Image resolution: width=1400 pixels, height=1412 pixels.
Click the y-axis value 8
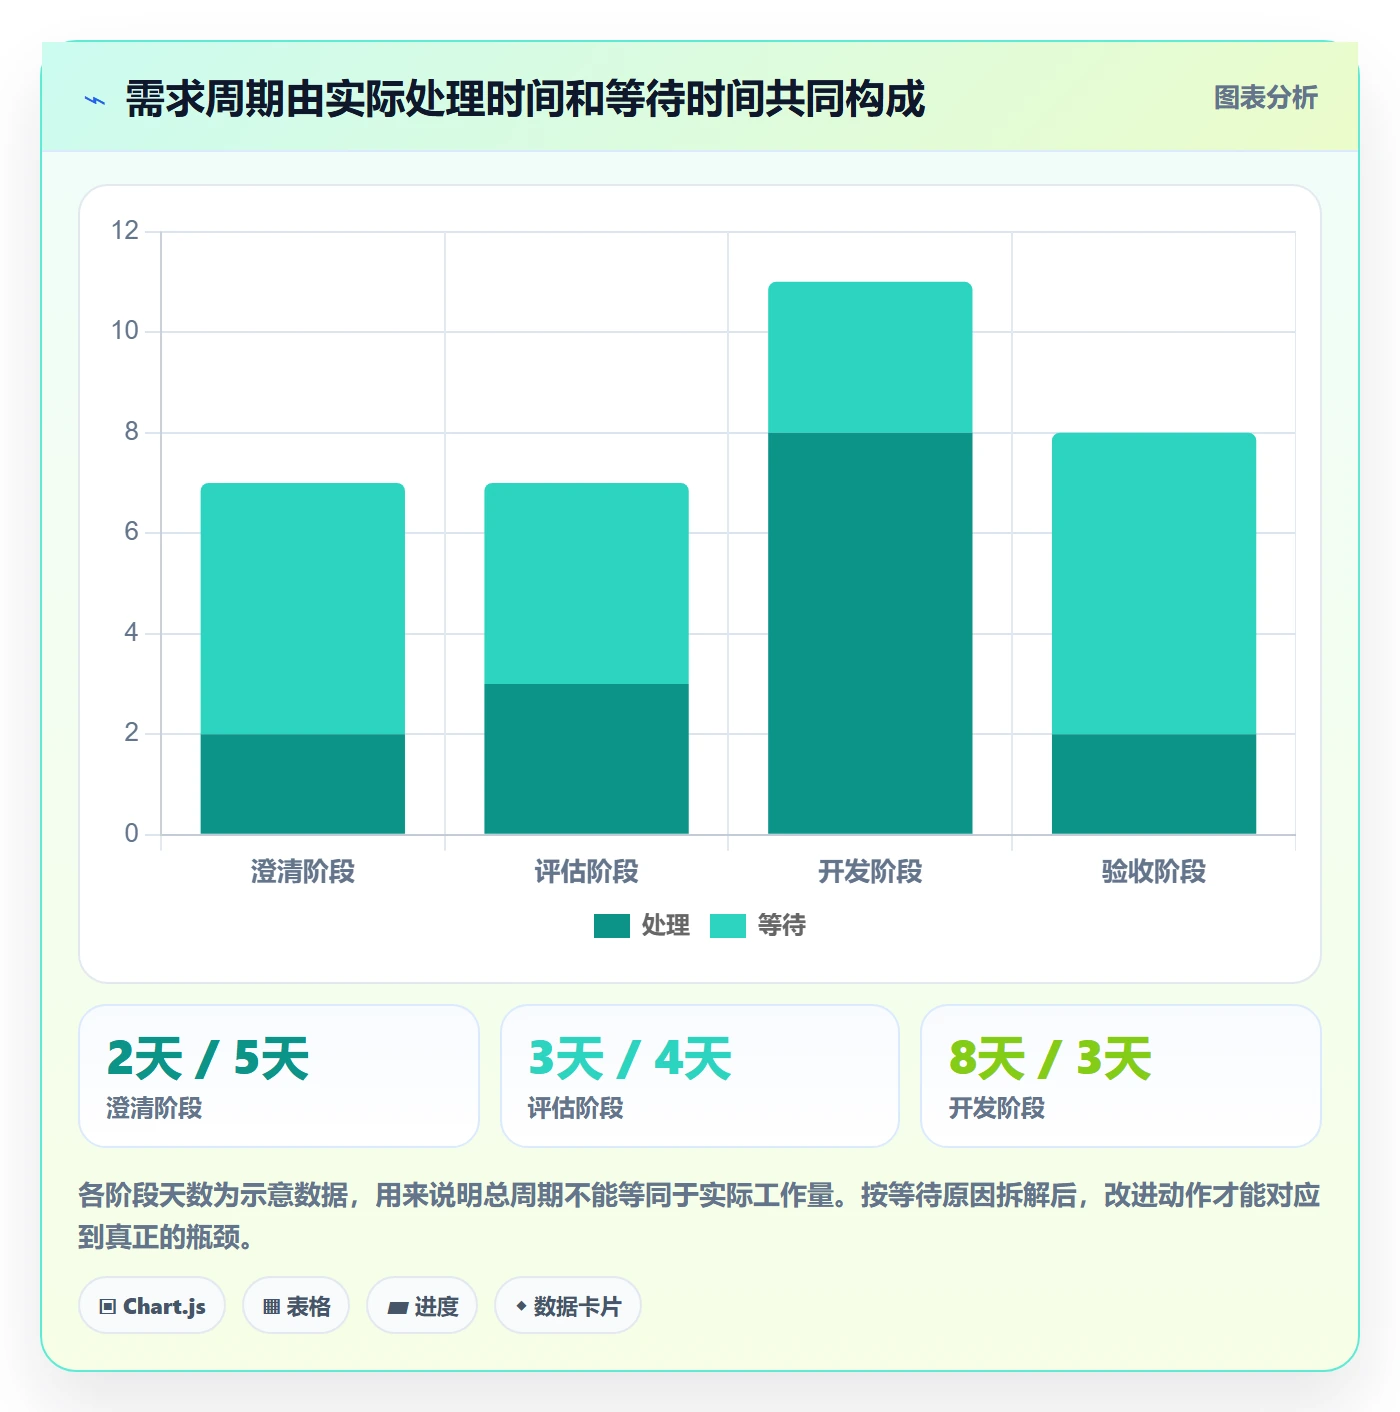131,432
